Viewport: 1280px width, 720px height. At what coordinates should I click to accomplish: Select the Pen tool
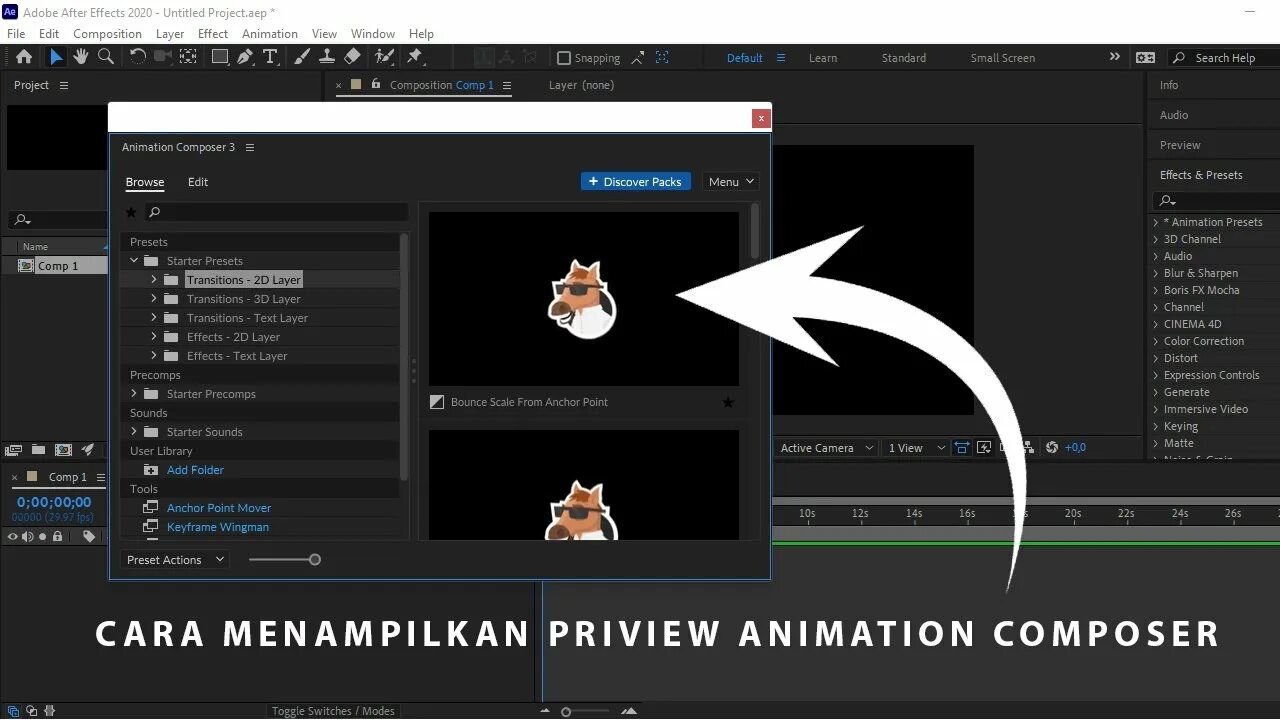(x=245, y=58)
